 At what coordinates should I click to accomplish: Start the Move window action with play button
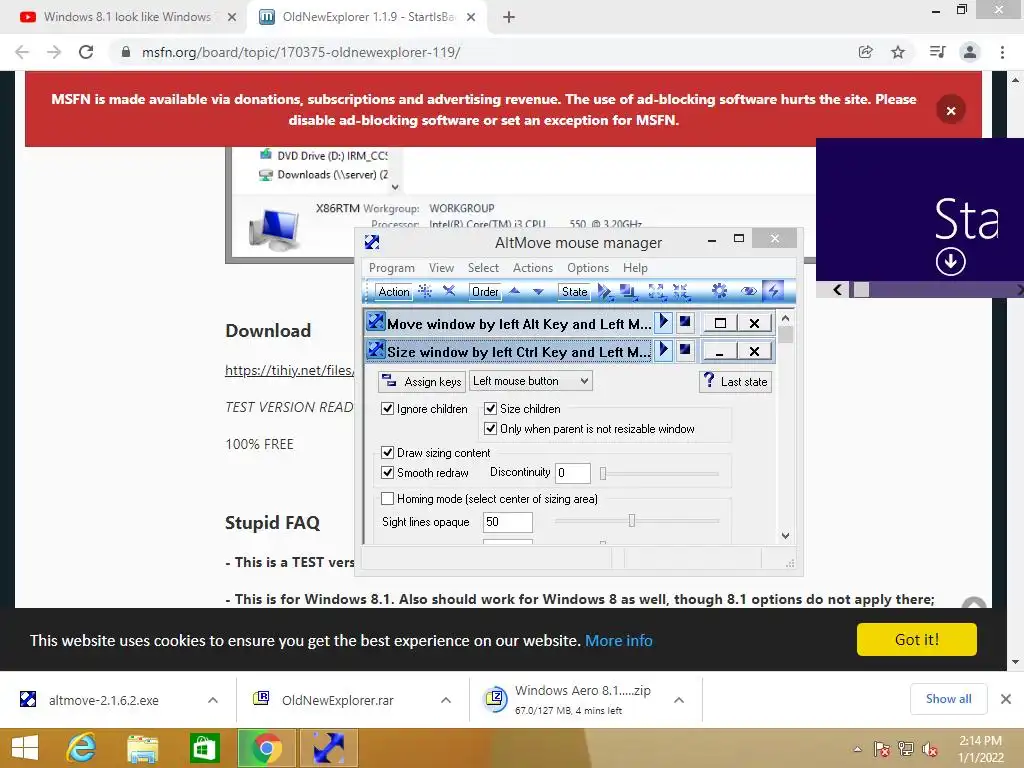click(664, 322)
